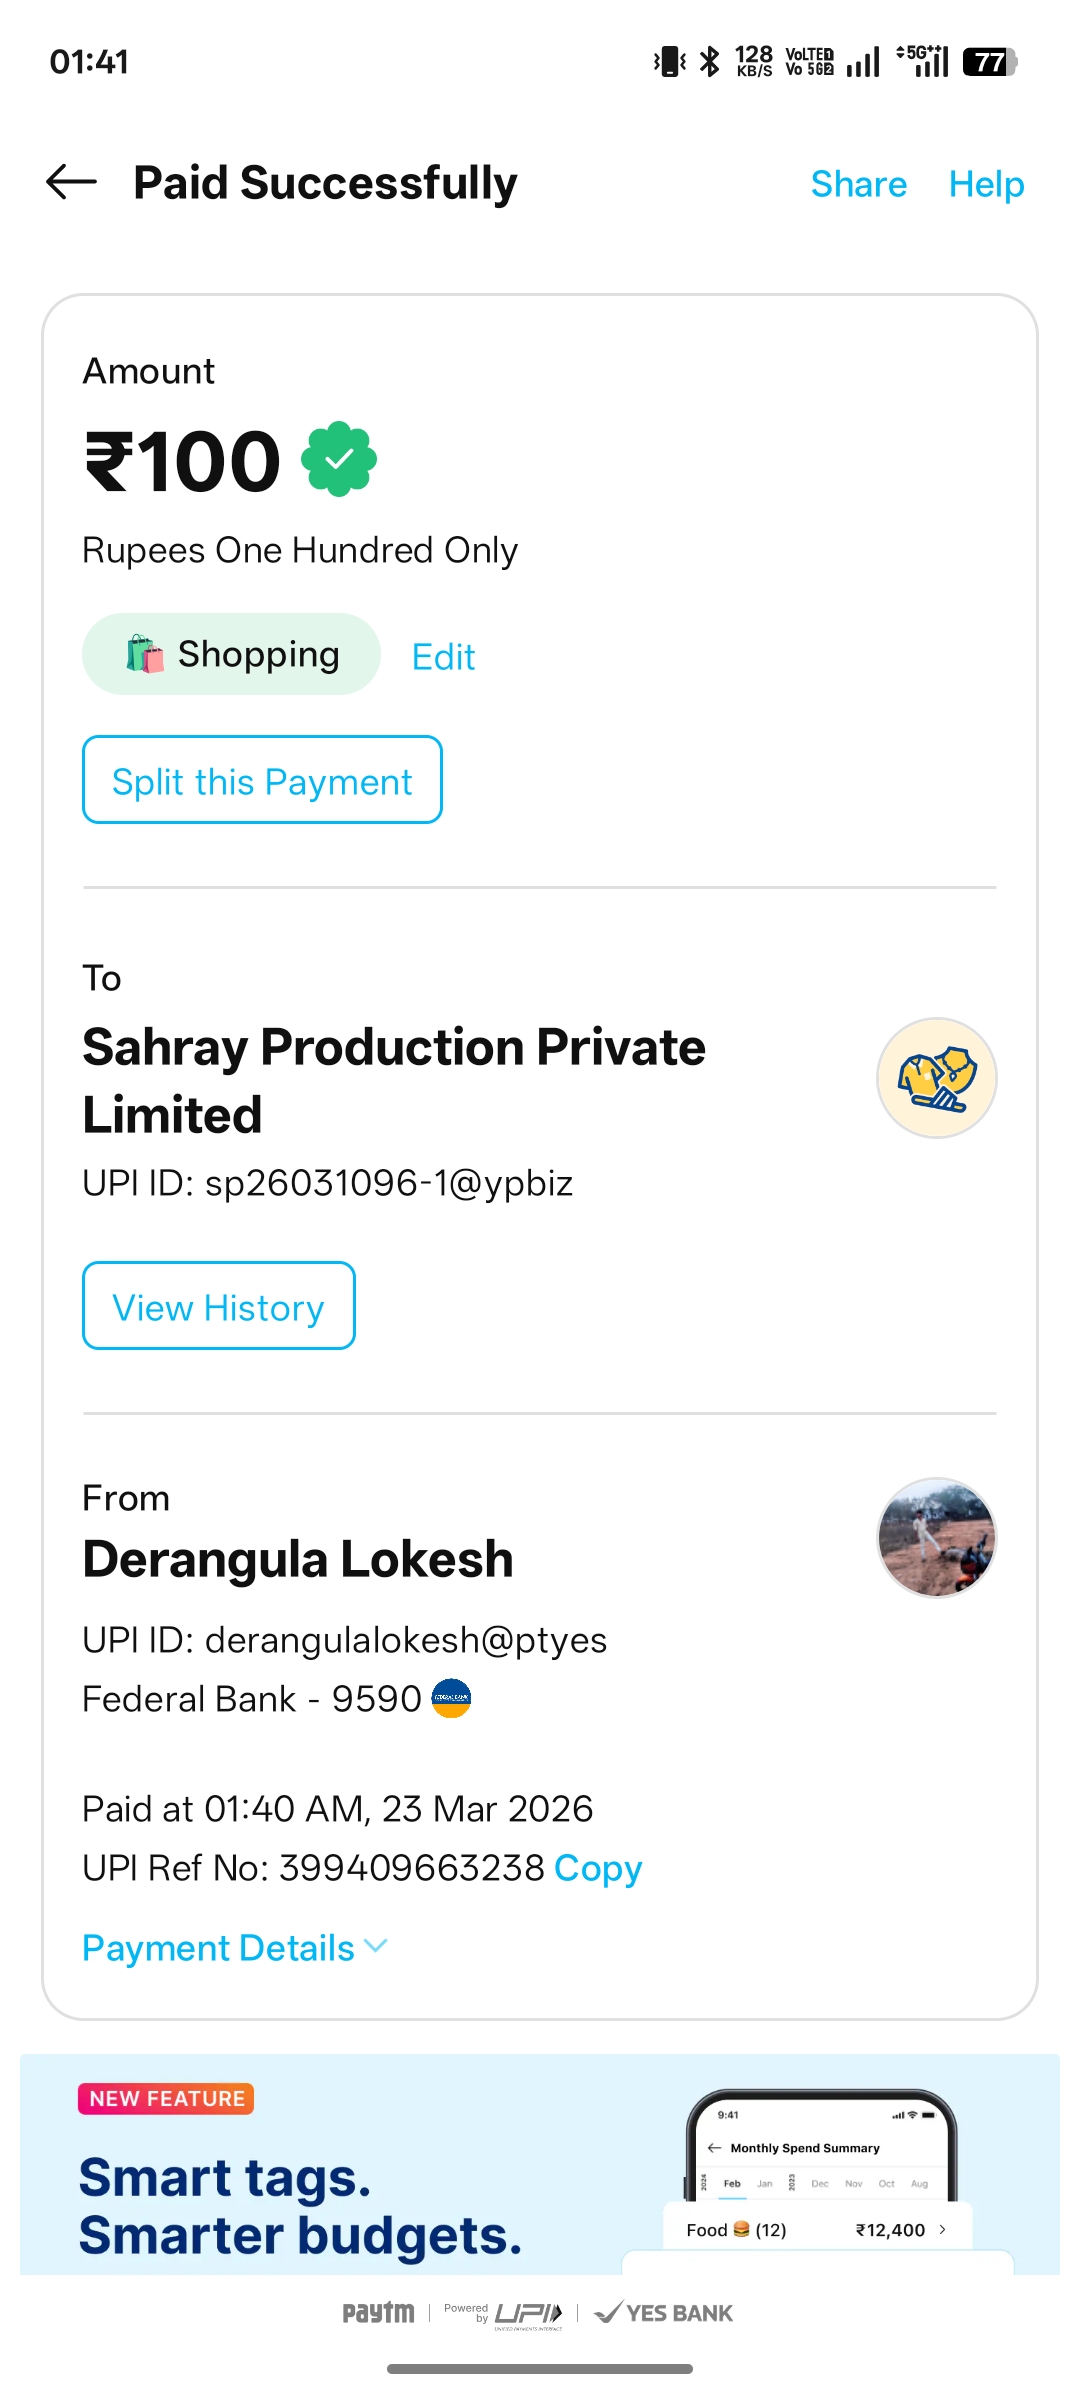
Task: Copy the UPI reference number
Action: 598,1868
